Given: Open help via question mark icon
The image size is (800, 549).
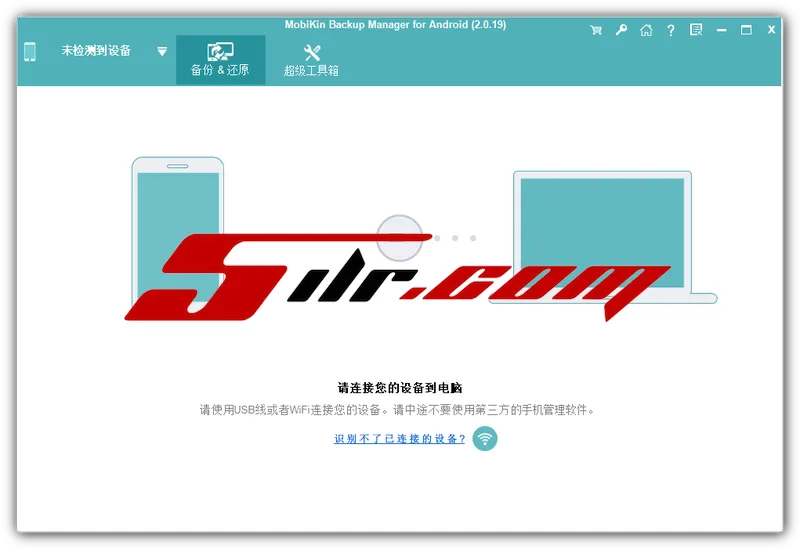Looking at the screenshot, I should pos(671,31).
